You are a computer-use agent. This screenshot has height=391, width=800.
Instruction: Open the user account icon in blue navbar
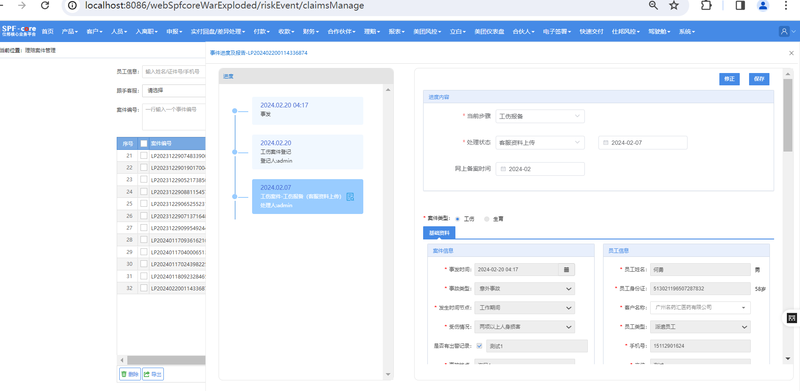click(x=784, y=31)
